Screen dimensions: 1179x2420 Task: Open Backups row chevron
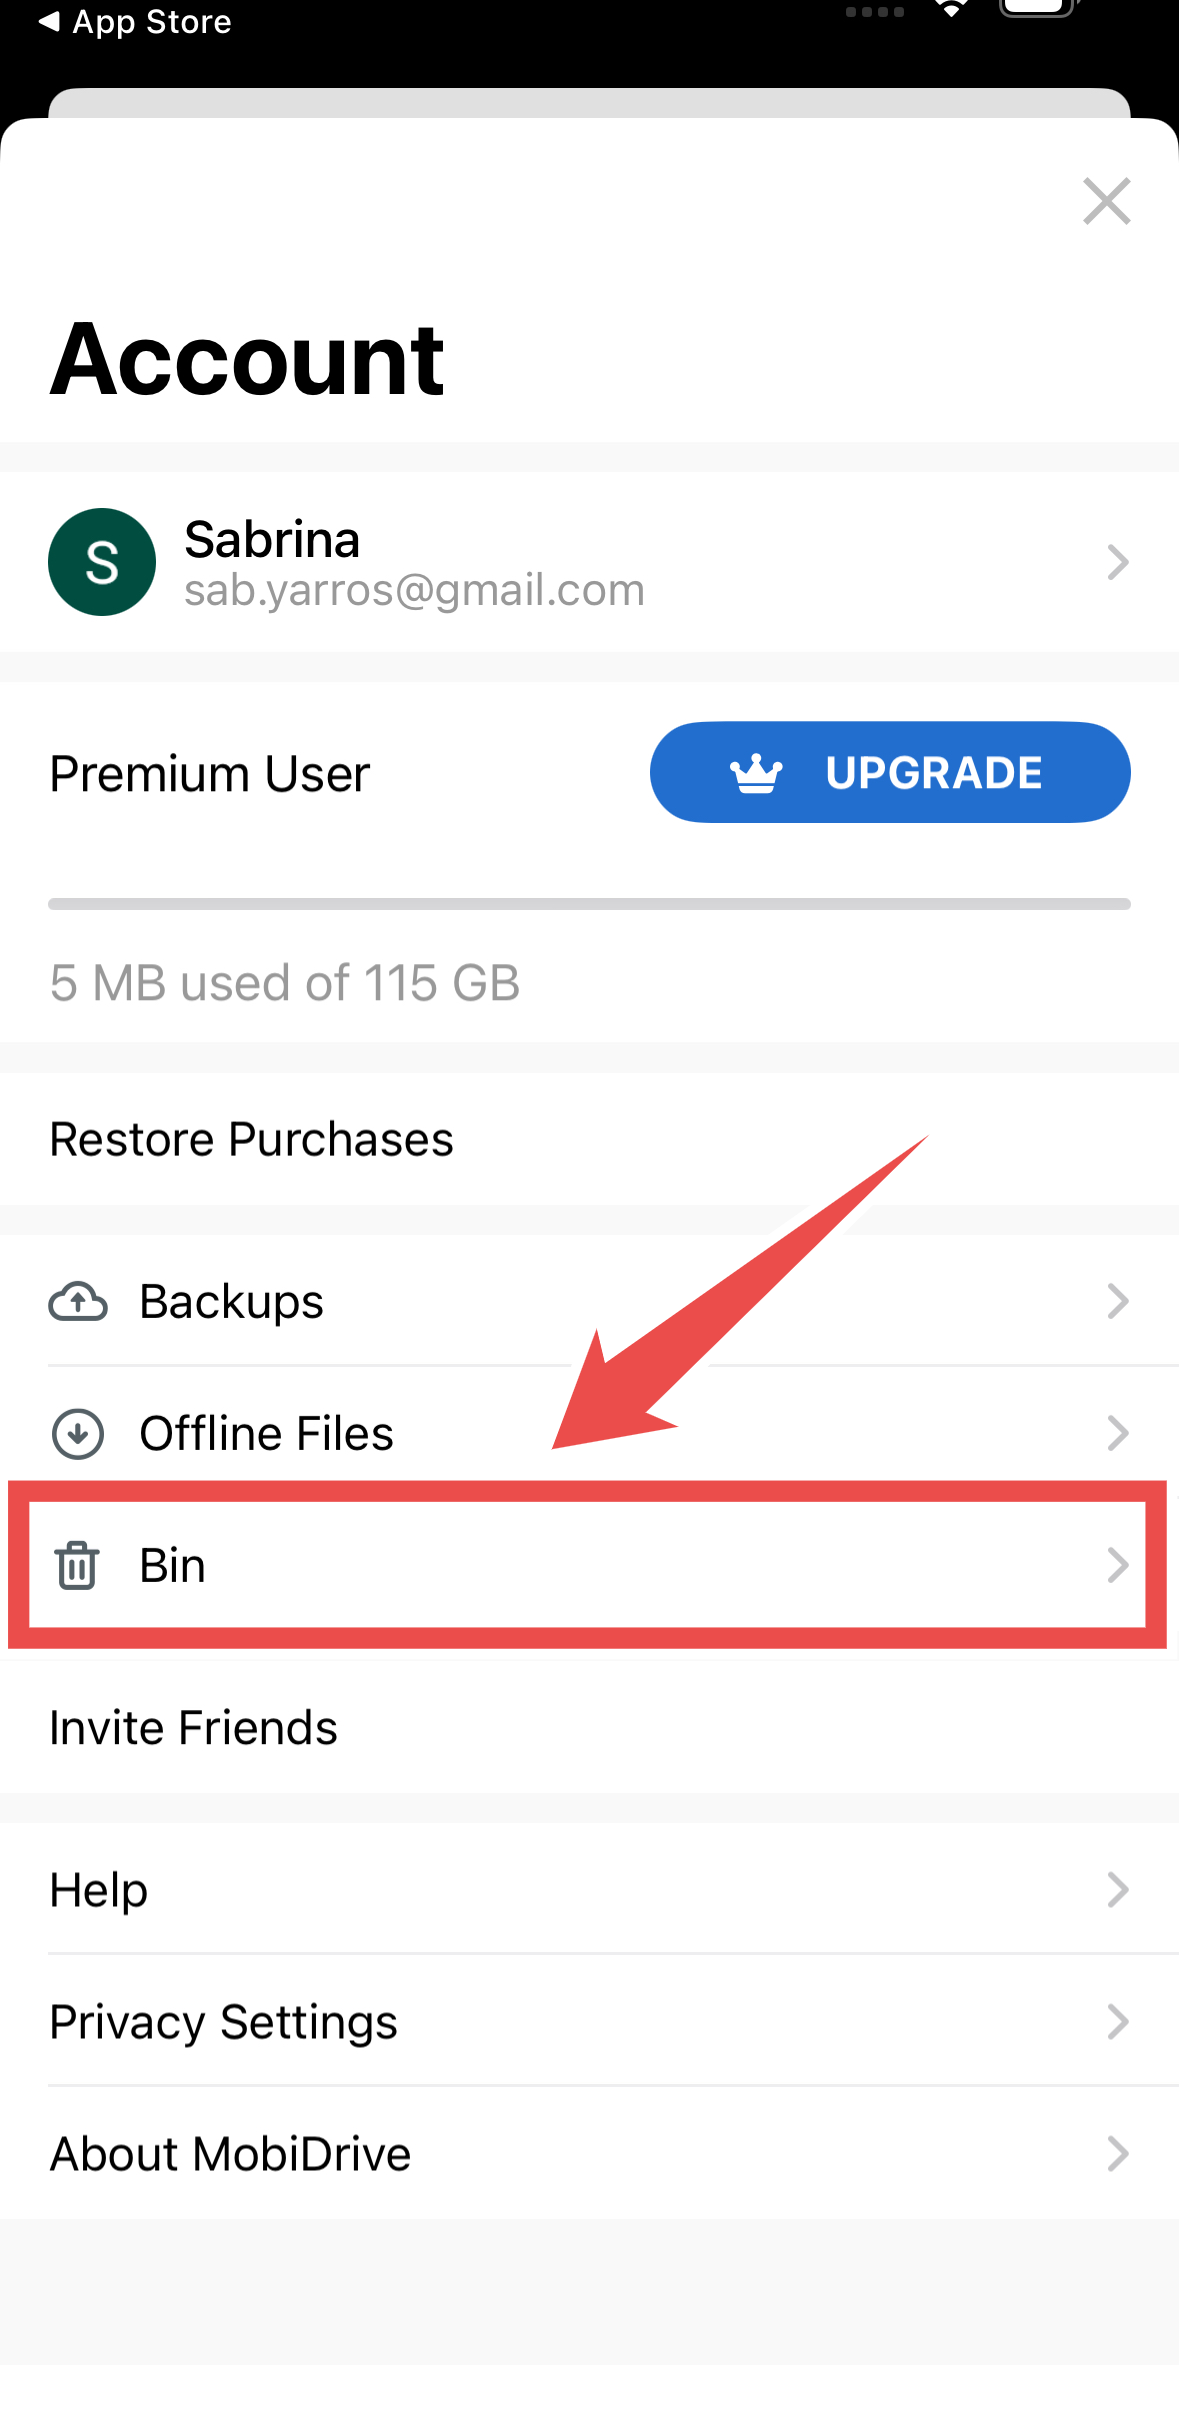point(1118,1301)
